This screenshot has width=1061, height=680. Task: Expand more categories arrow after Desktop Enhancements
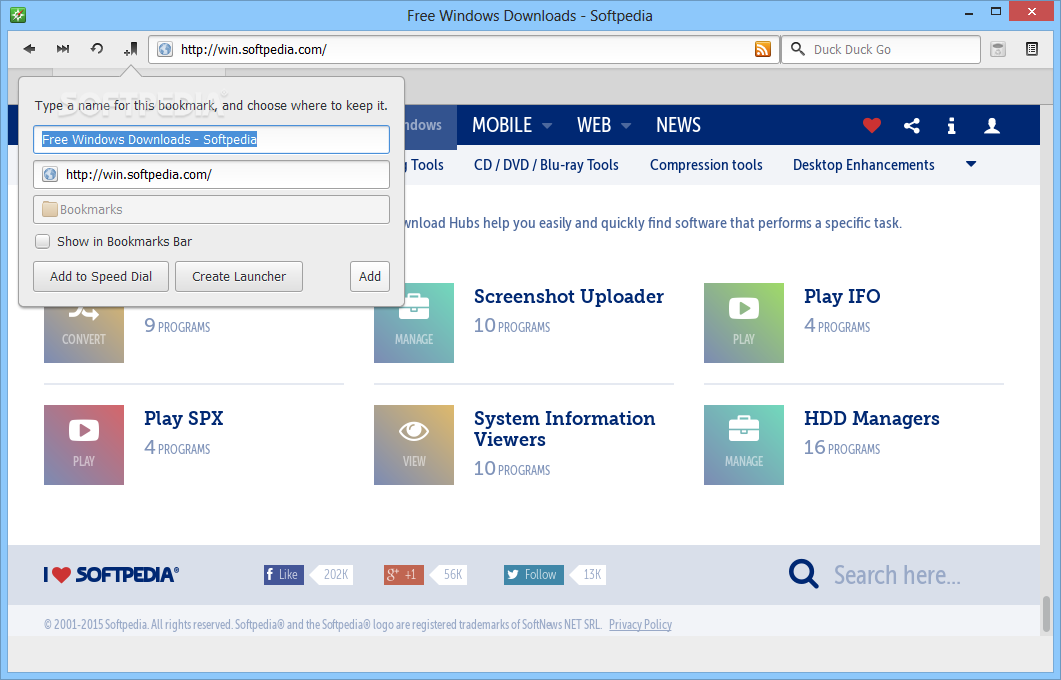pos(971,164)
